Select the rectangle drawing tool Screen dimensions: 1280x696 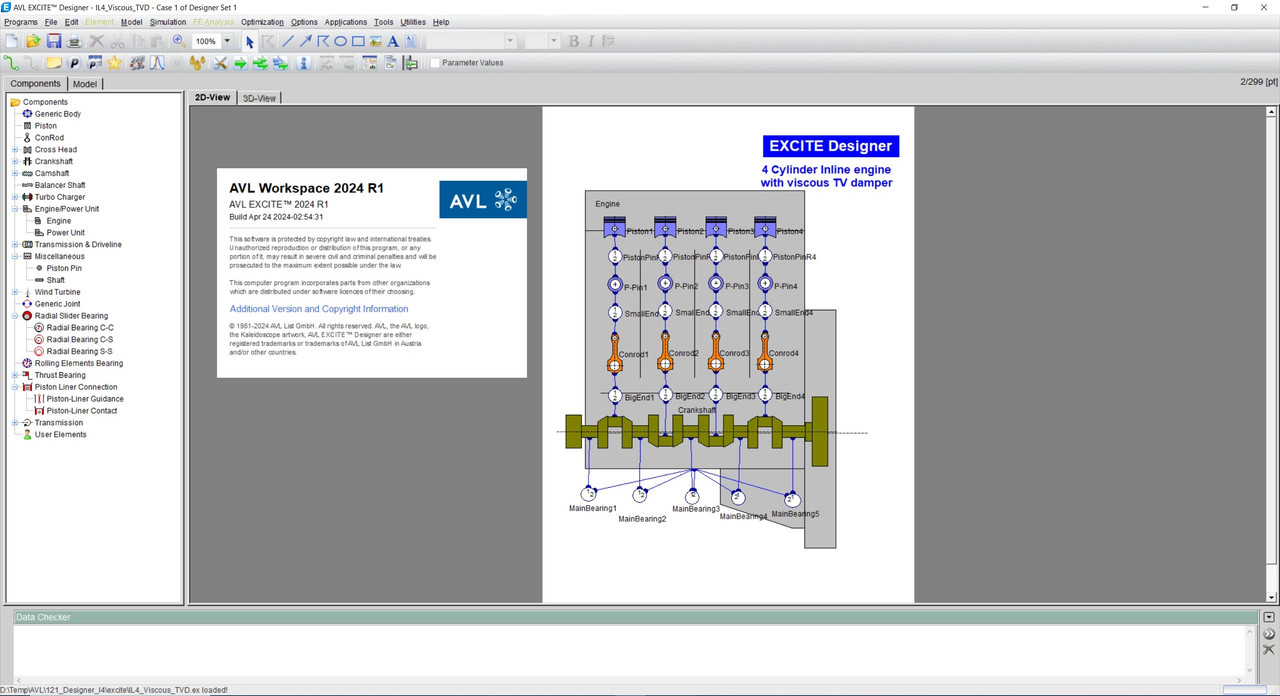coord(358,41)
